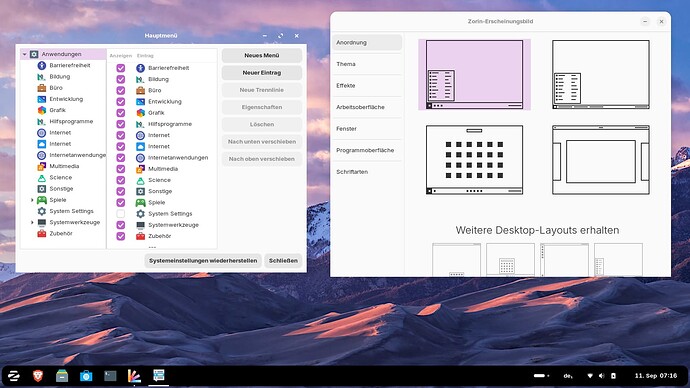Open the Fenster tab

(367, 129)
